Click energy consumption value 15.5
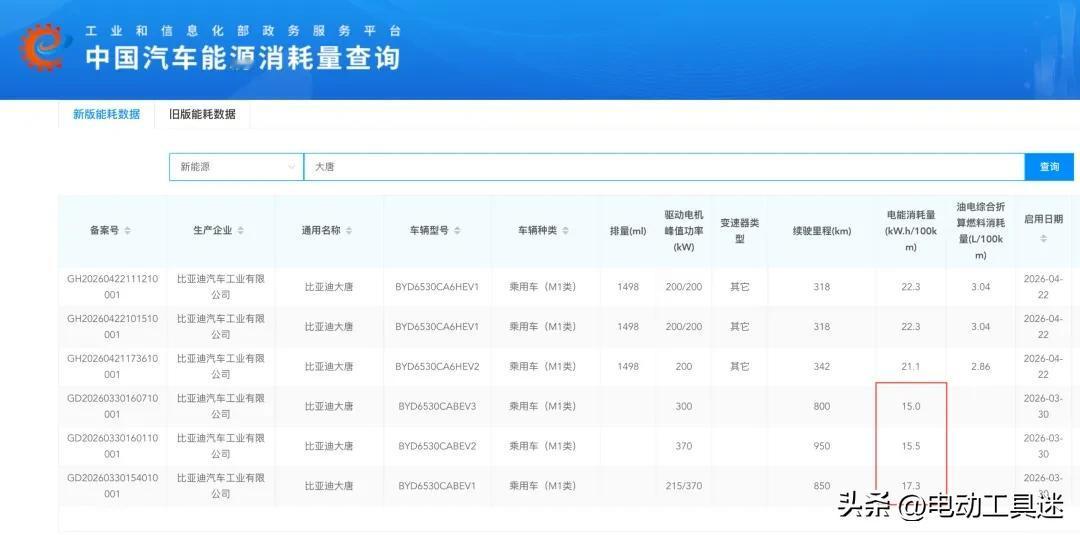 click(911, 446)
